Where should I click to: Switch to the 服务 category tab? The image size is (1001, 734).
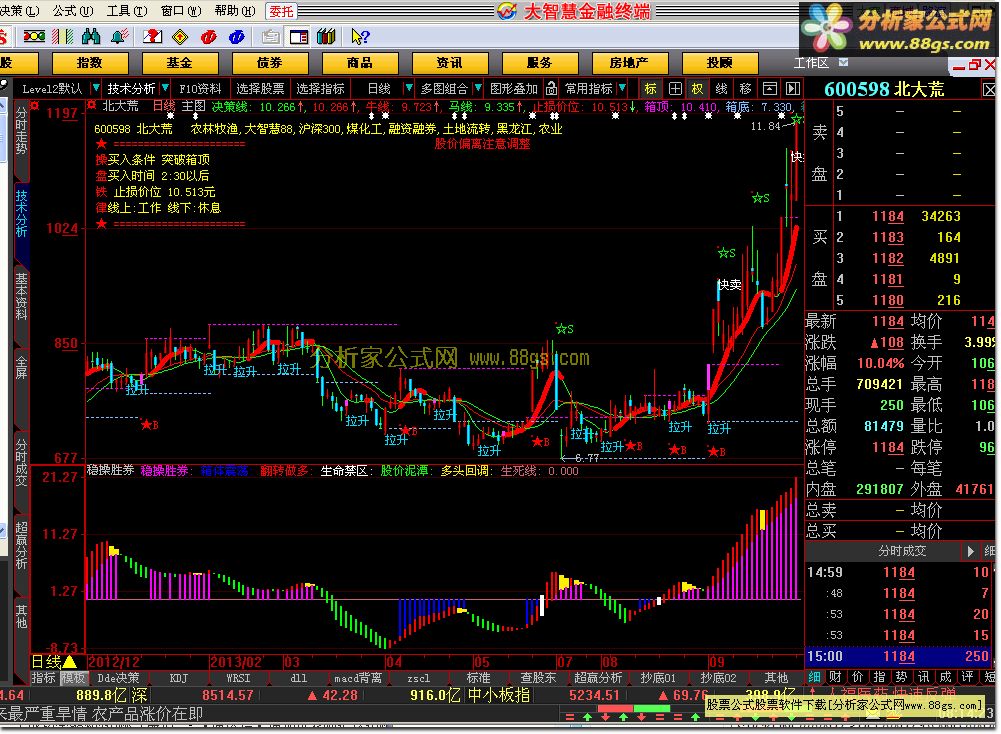coord(540,63)
